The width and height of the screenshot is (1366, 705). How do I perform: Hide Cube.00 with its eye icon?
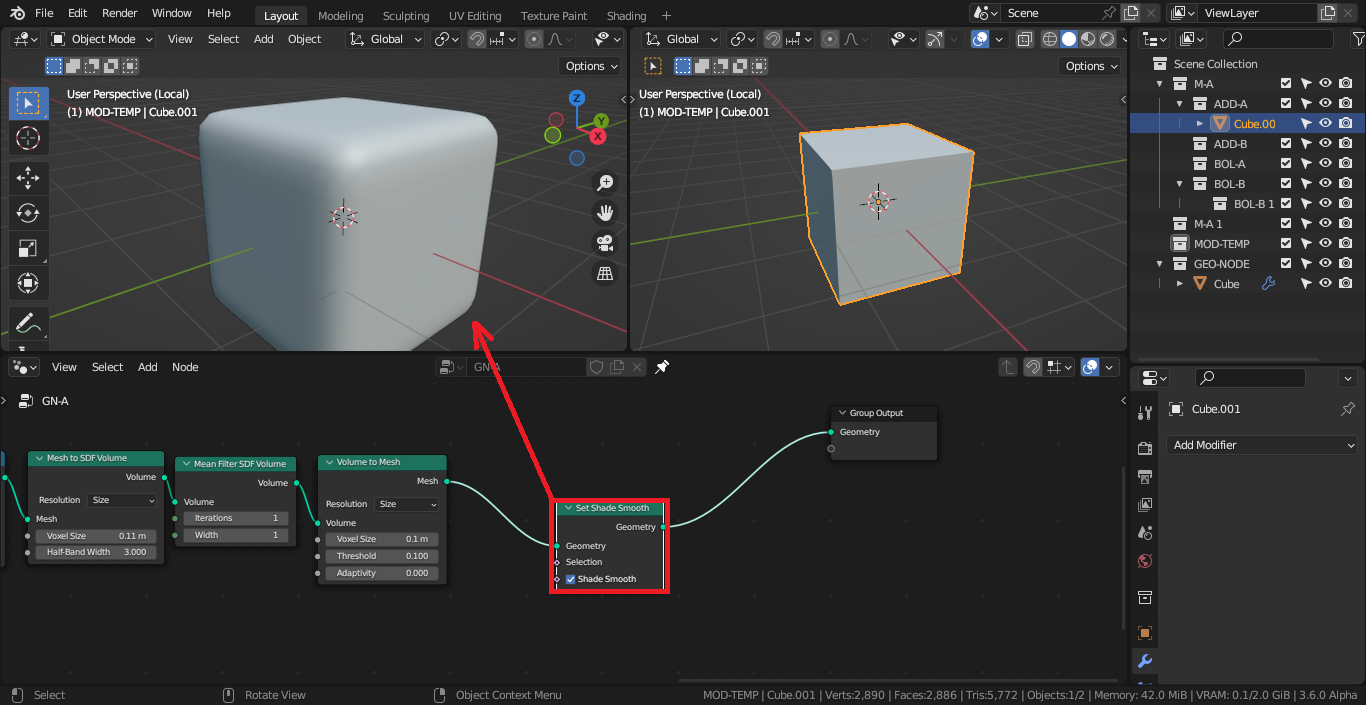click(1326, 123)
